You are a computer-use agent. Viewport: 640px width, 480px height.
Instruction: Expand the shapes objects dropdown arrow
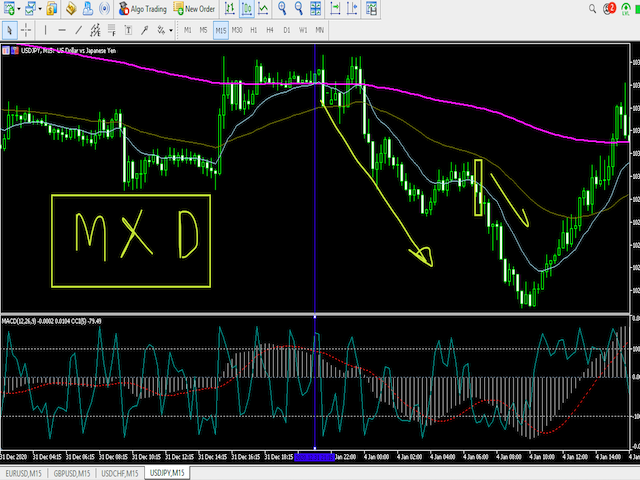click(x=171, y=31)
